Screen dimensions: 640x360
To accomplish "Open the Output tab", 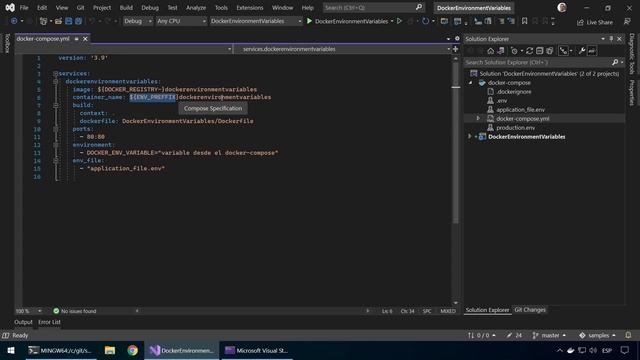I will [23, 322].
